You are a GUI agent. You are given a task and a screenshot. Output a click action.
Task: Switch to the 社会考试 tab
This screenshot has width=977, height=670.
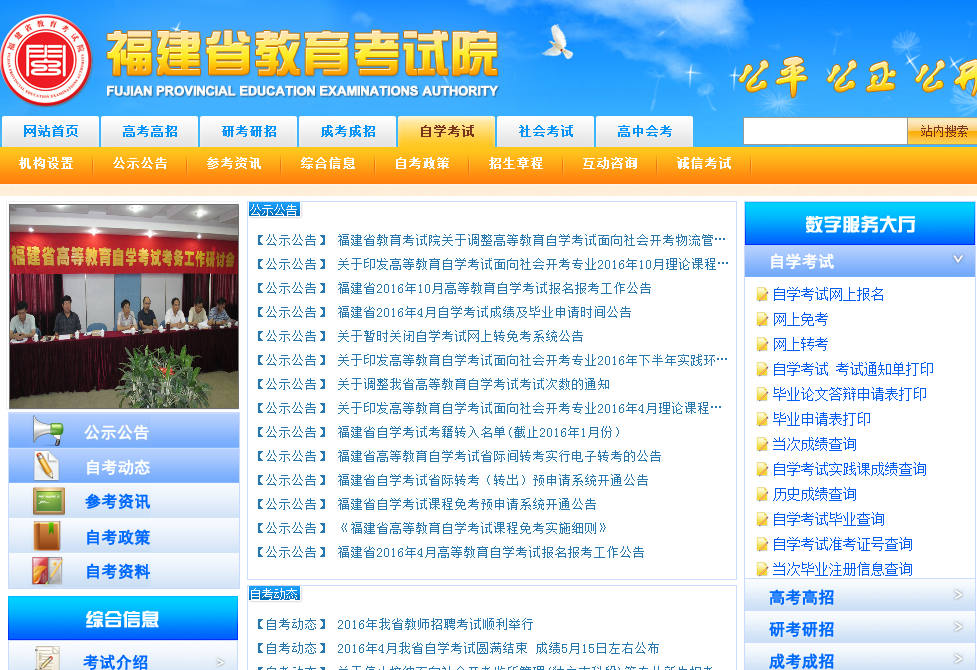(546, 131)
